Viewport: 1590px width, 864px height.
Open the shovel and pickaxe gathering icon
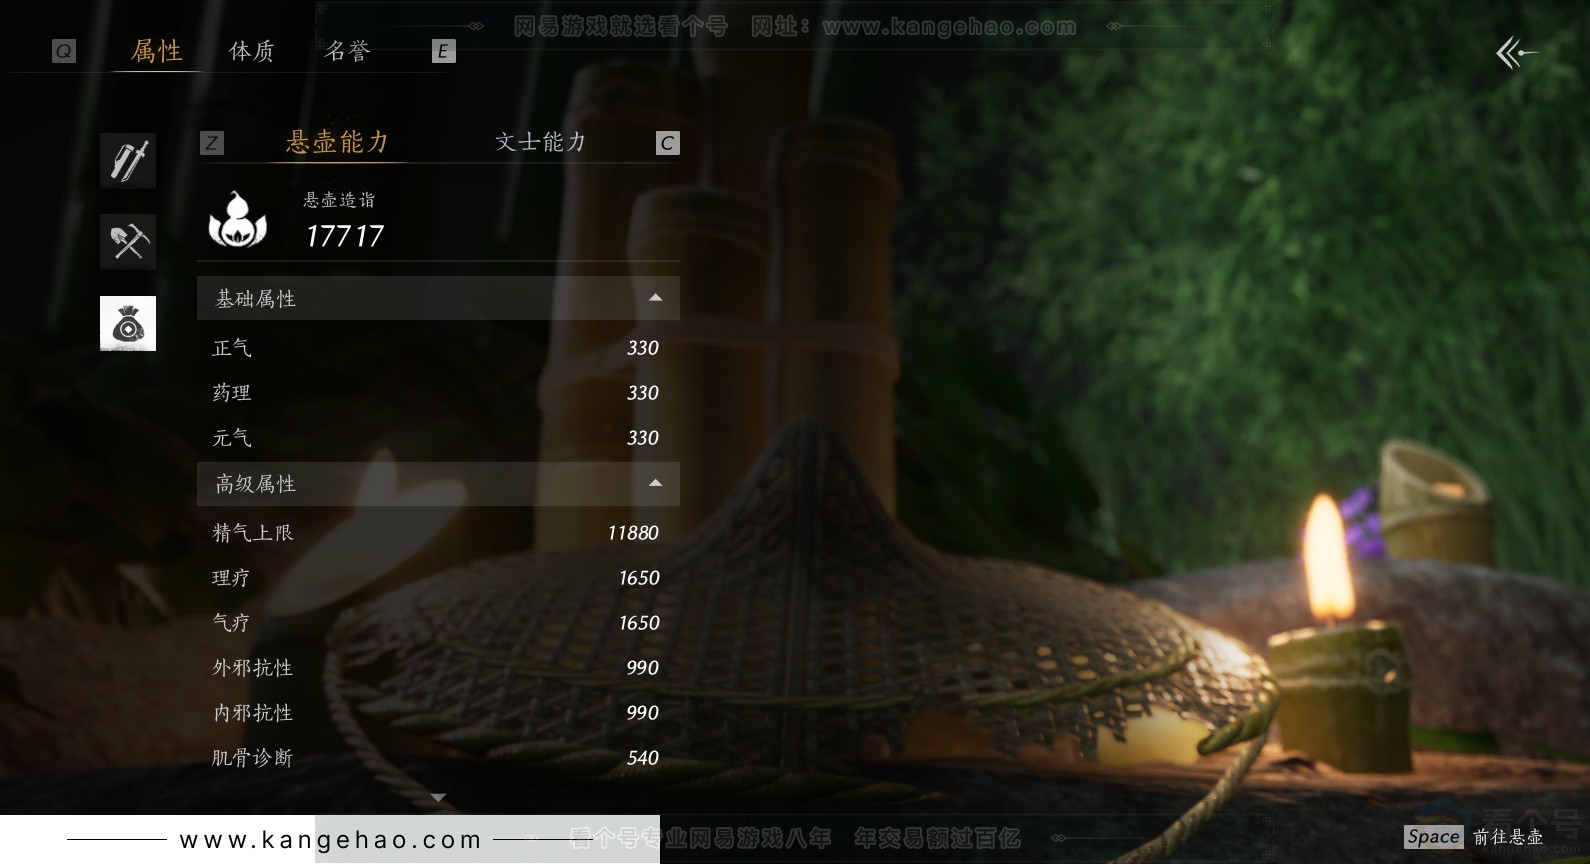[x=128, y=241]
